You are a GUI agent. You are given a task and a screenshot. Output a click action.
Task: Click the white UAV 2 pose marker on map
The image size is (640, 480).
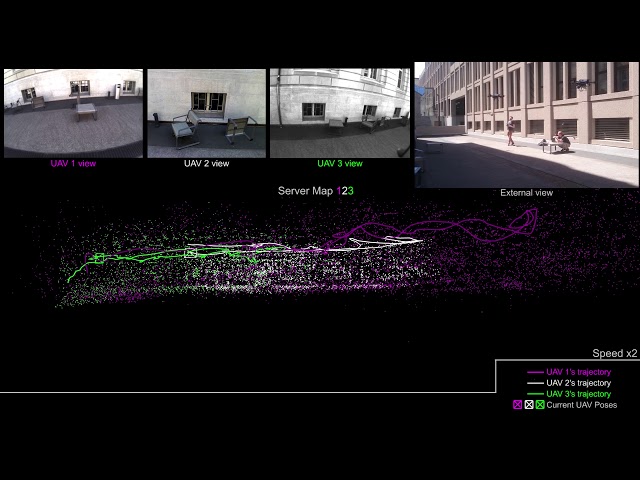coord(191,253)
